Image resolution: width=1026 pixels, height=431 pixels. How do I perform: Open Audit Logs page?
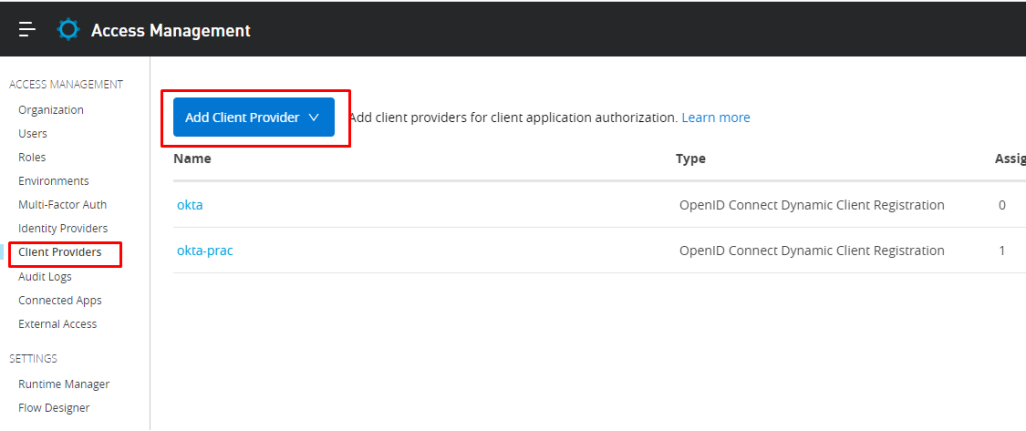[45, 277]
